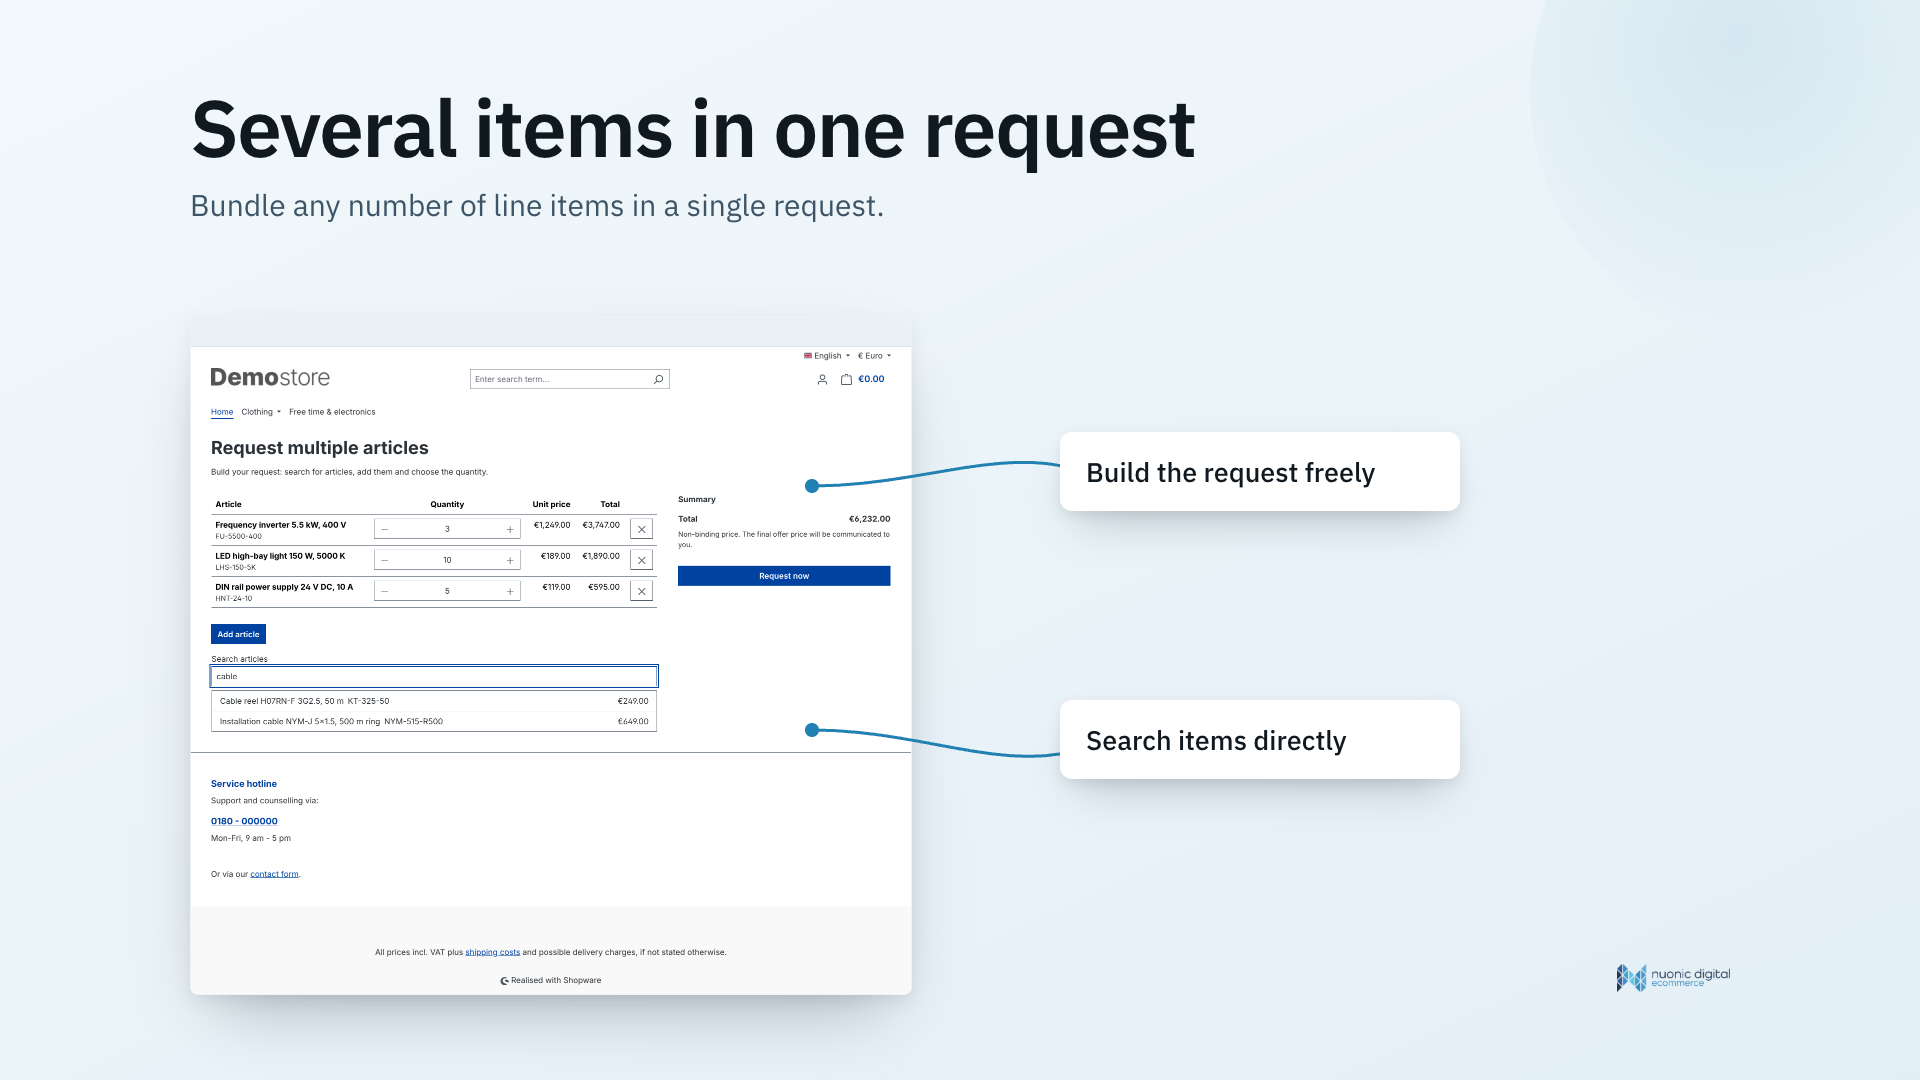Click the LED high-bay light quantity field
The image size is (1920, 1080).
tap(447, 560)
